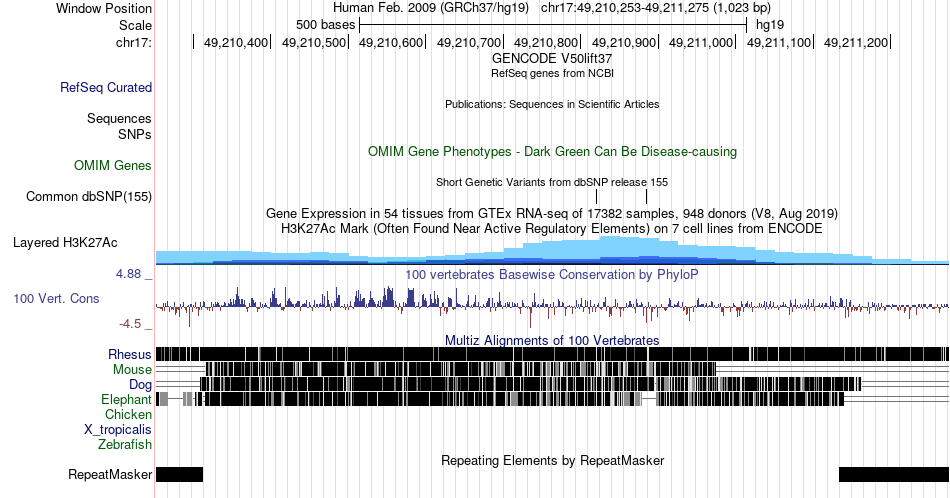Screen dimensions: 950x498
Task: Click the Human Feb. 2009 assembly text
Action: point(431,8)
